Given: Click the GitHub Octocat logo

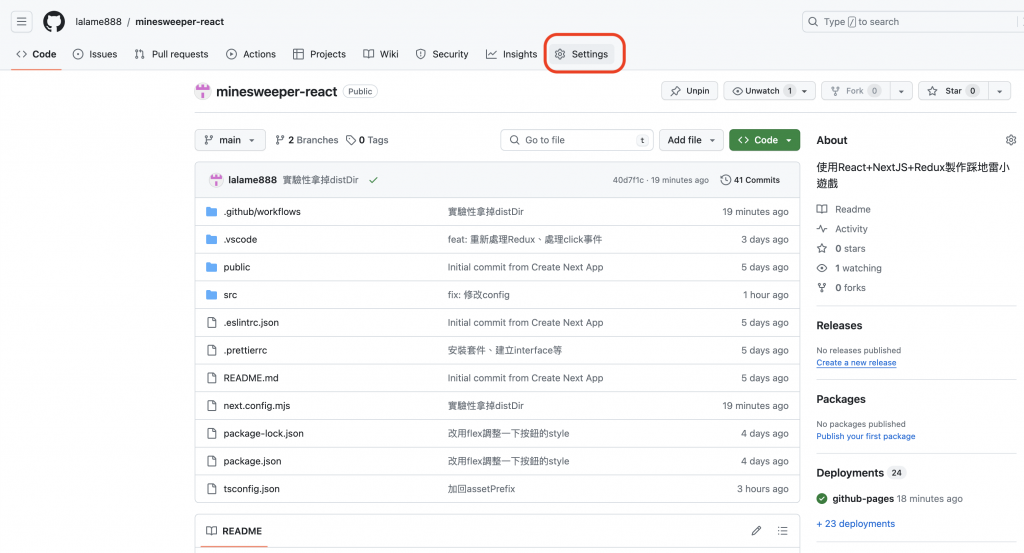Looking at the screenshot, I should tap(54, 22).
